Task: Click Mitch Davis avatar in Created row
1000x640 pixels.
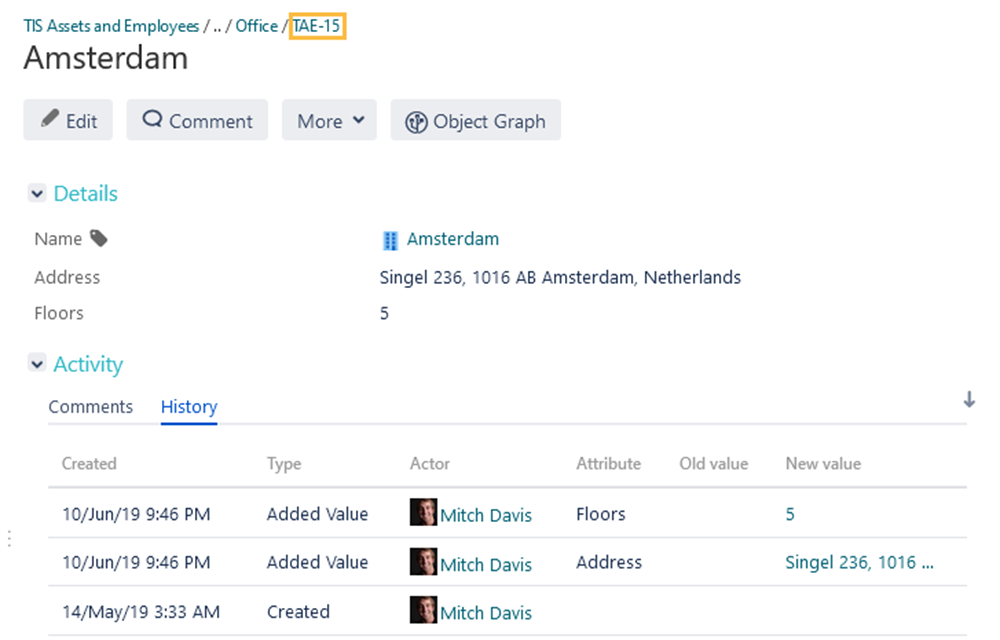Action: tap(423, 610)
